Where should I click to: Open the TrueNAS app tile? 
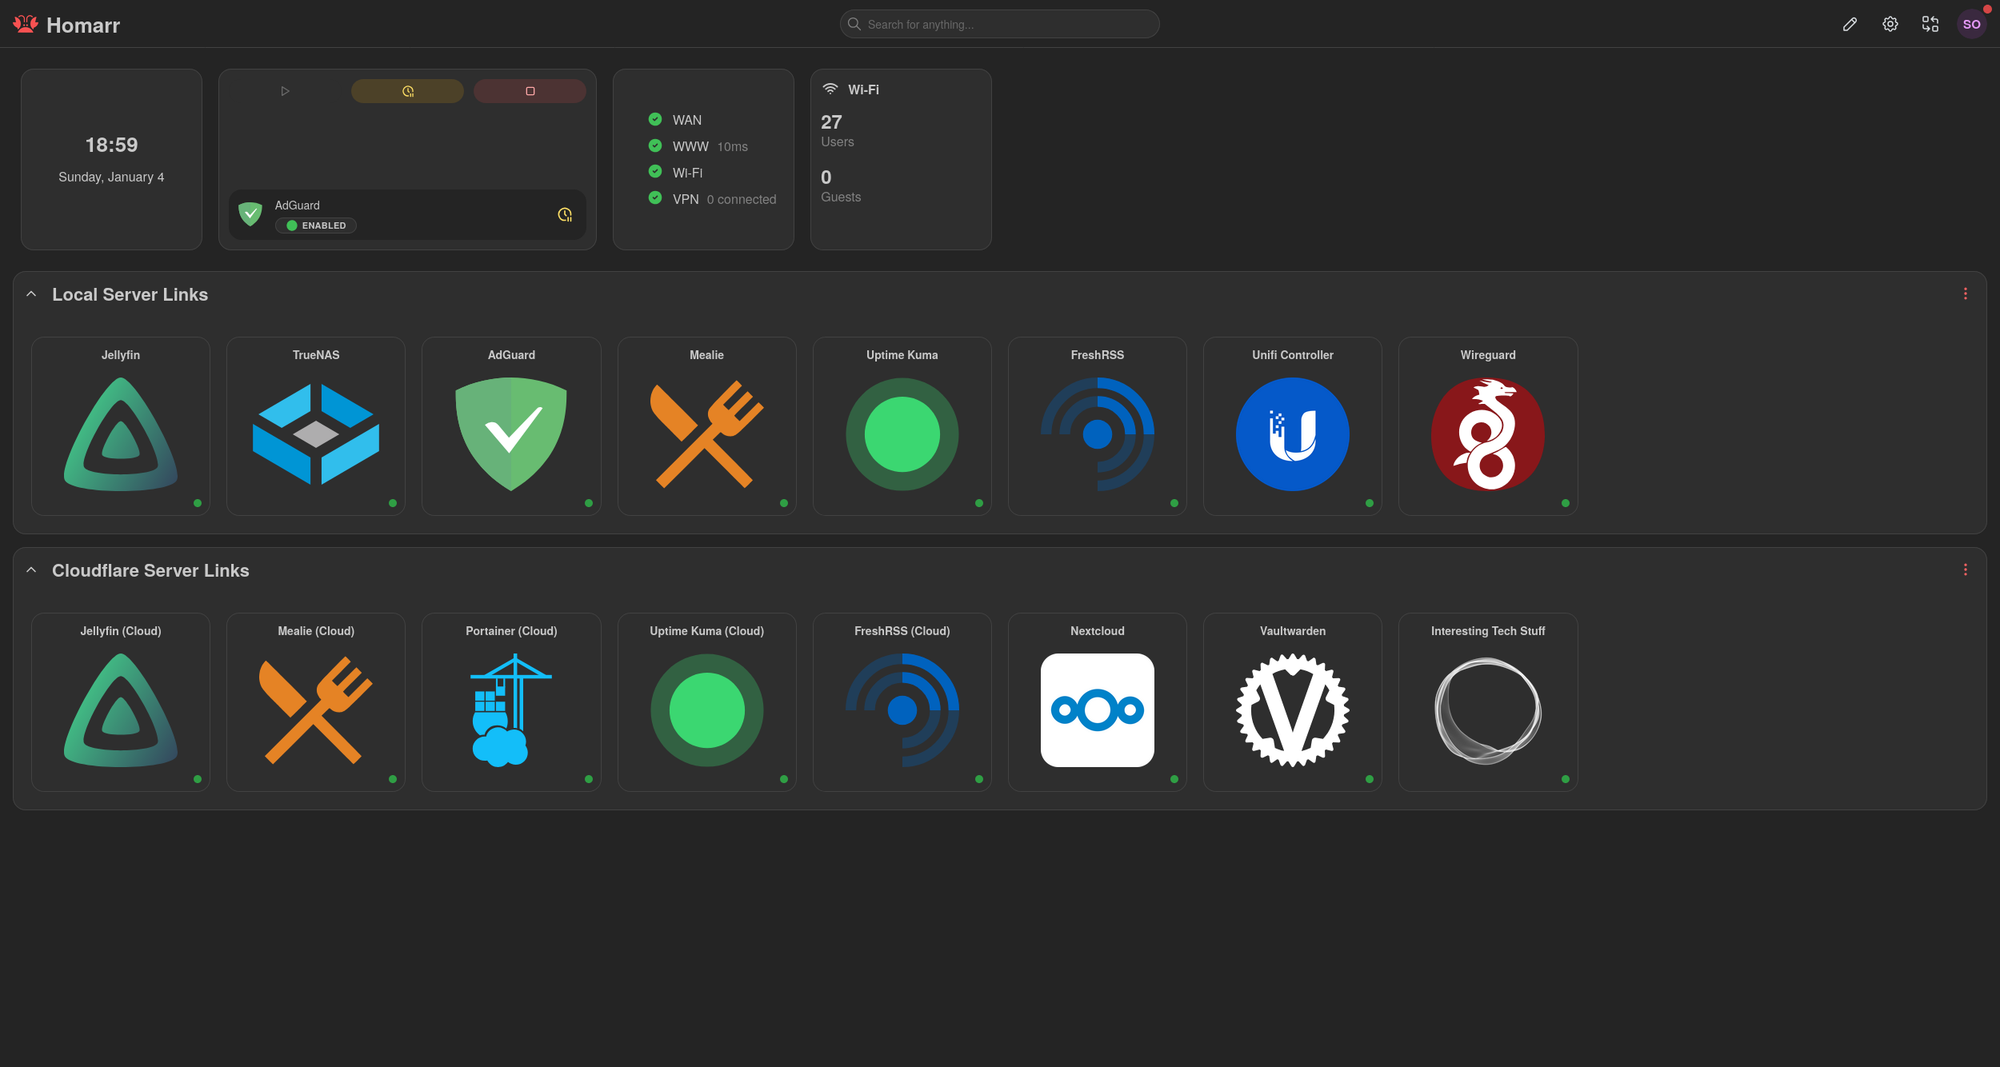click(316, 427)
